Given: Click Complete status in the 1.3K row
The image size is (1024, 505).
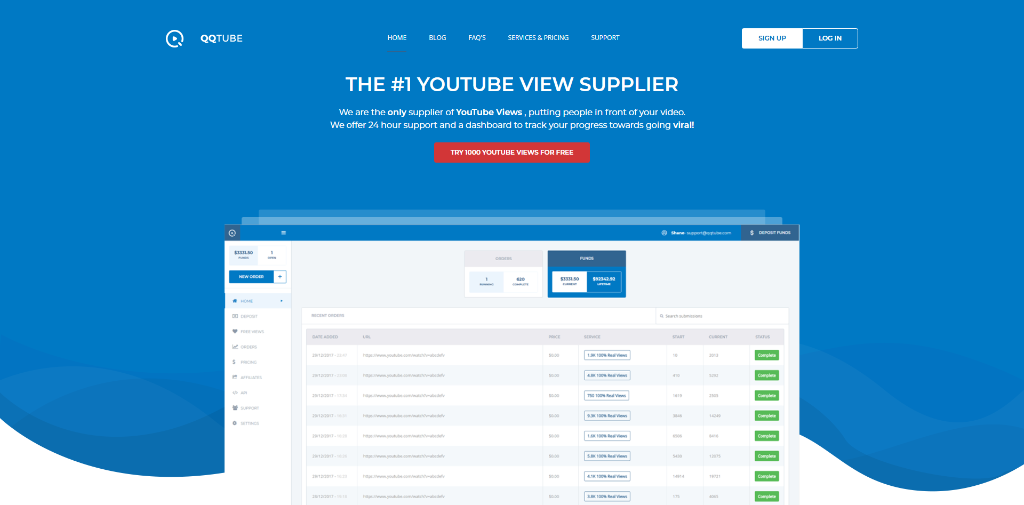Looking at the screenshot, I should [767, 355].
